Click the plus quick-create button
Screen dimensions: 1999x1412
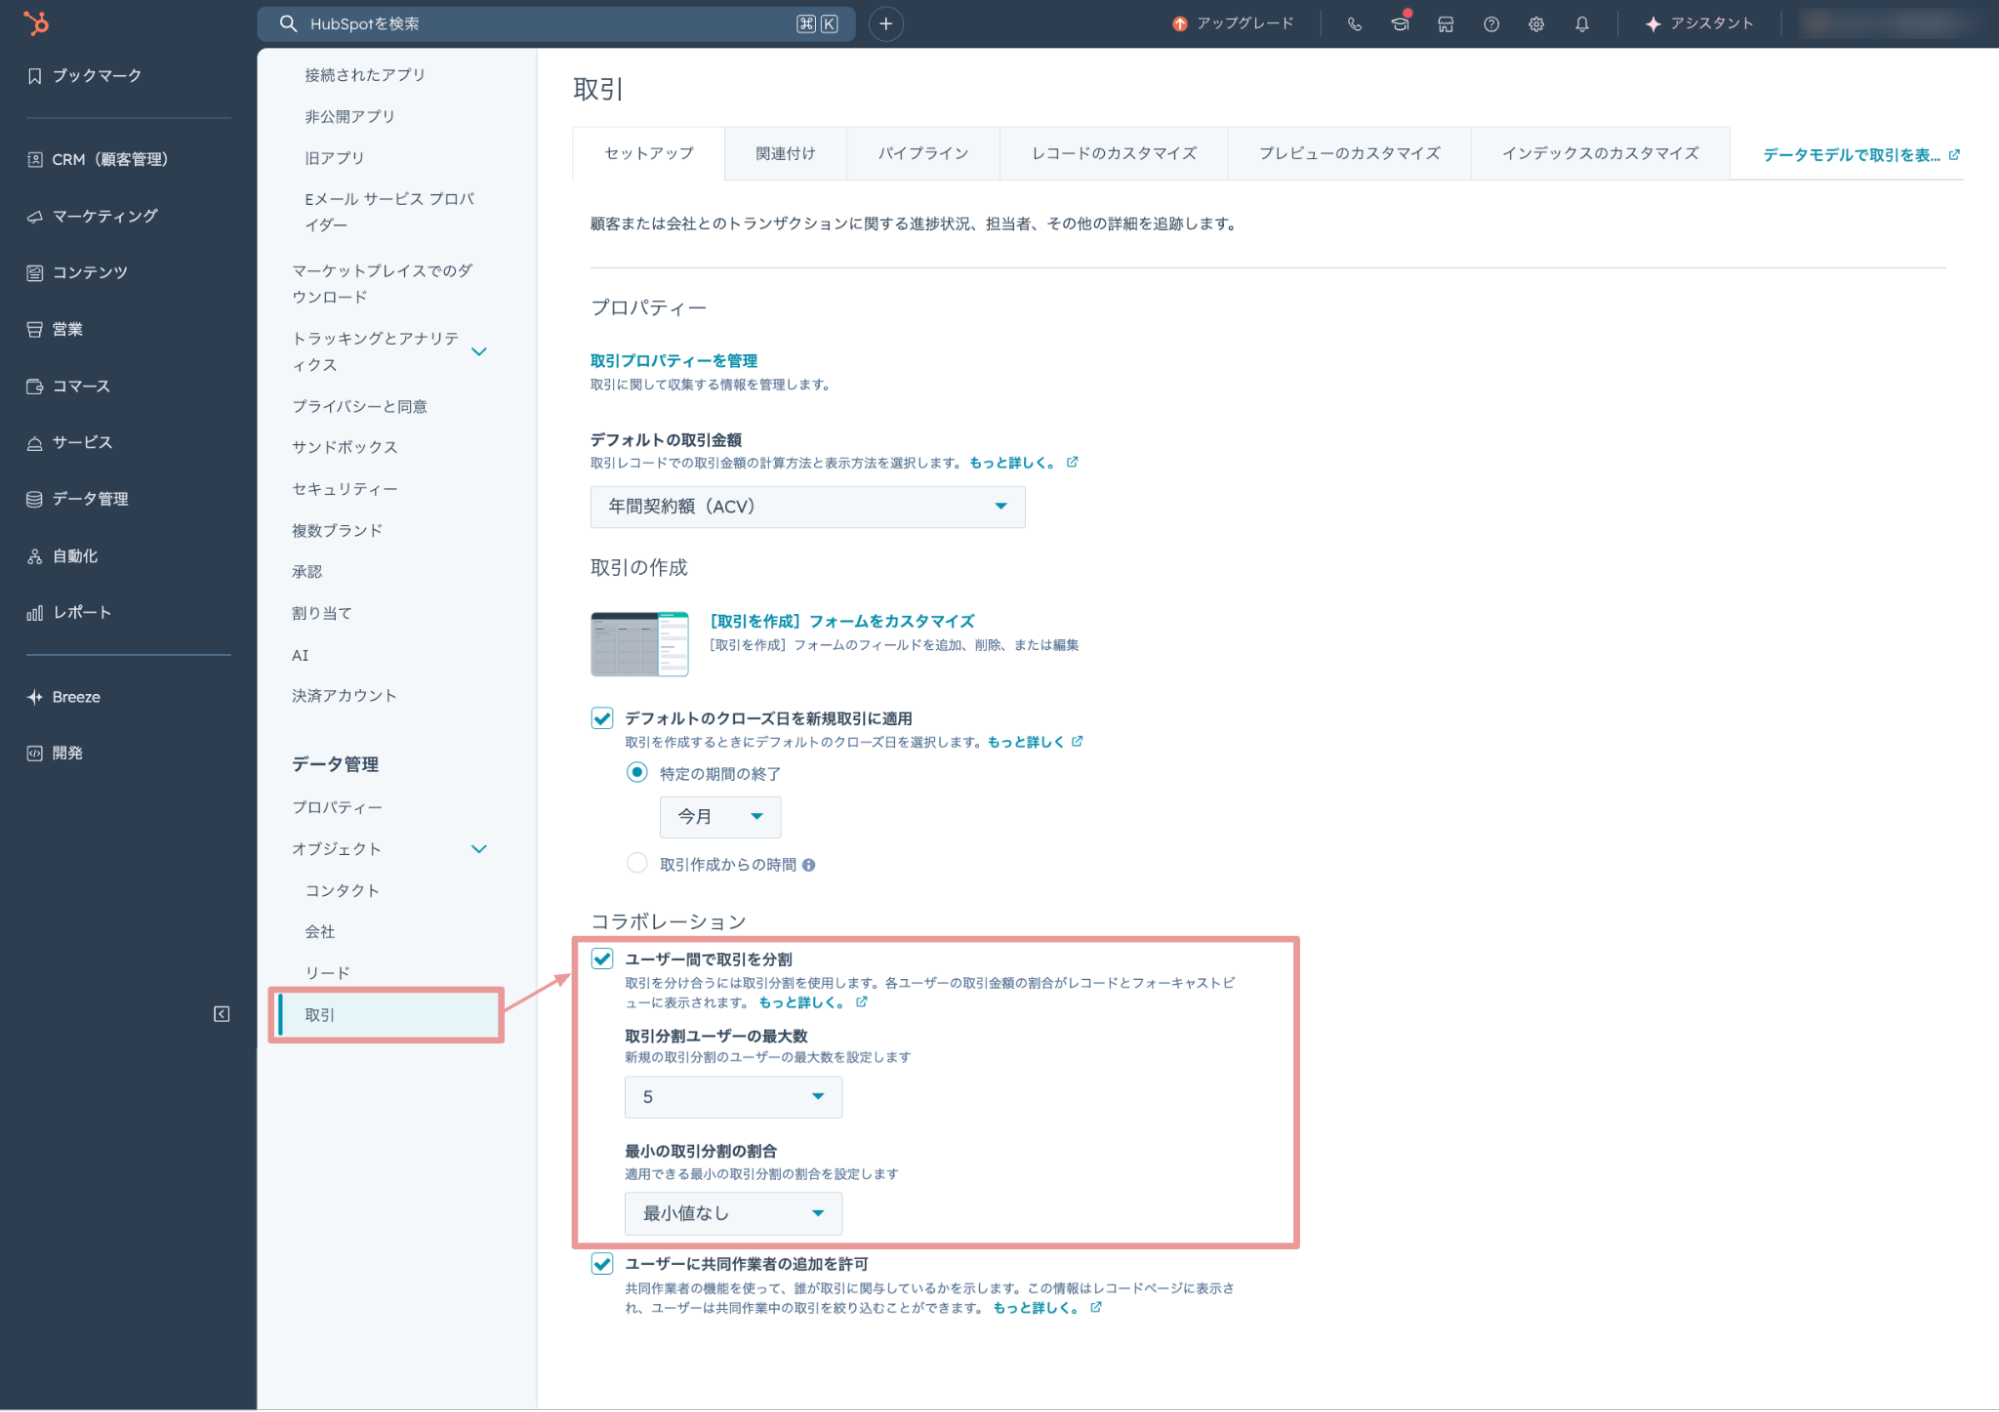[885, 24]
